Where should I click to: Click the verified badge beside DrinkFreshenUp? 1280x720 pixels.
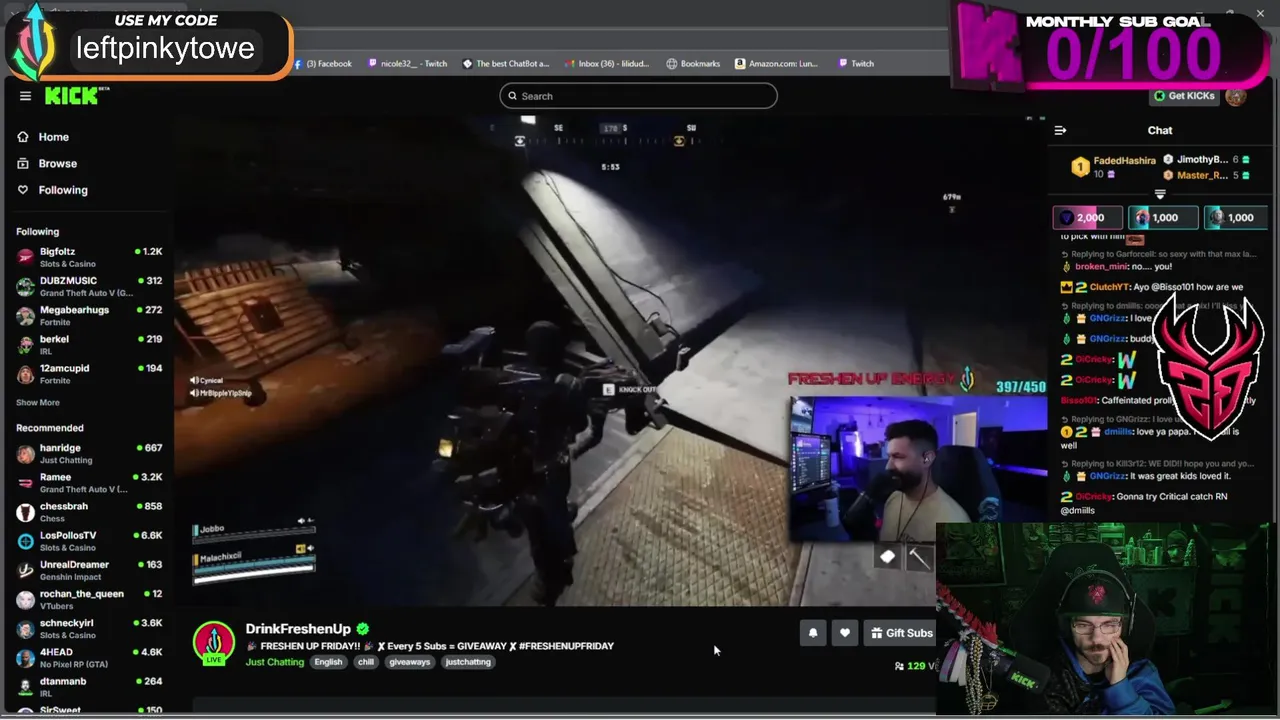click(x=363, y=629)
